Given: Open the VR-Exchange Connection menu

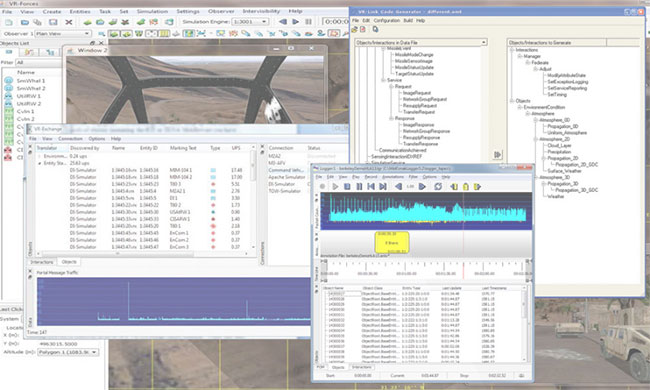Looking at the screenshot, I should (70, 138).
